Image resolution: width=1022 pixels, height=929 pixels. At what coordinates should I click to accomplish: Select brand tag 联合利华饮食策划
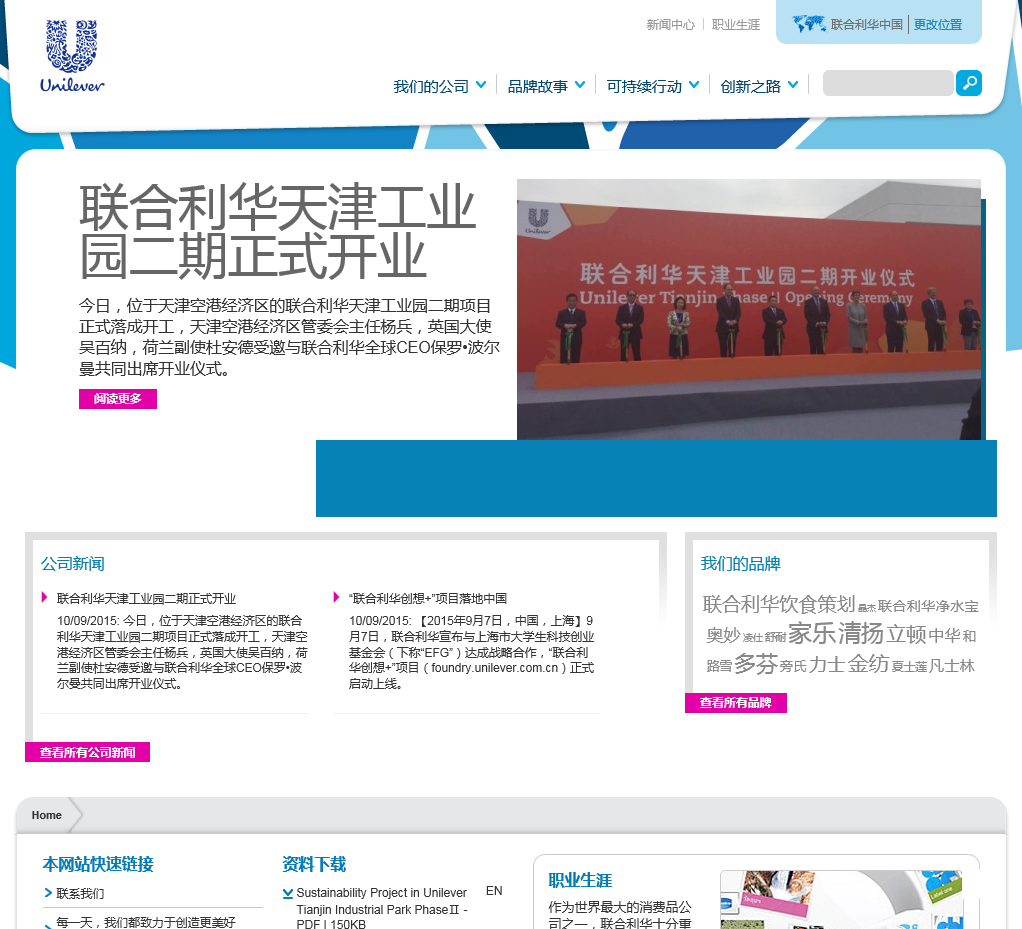point(778,604)
